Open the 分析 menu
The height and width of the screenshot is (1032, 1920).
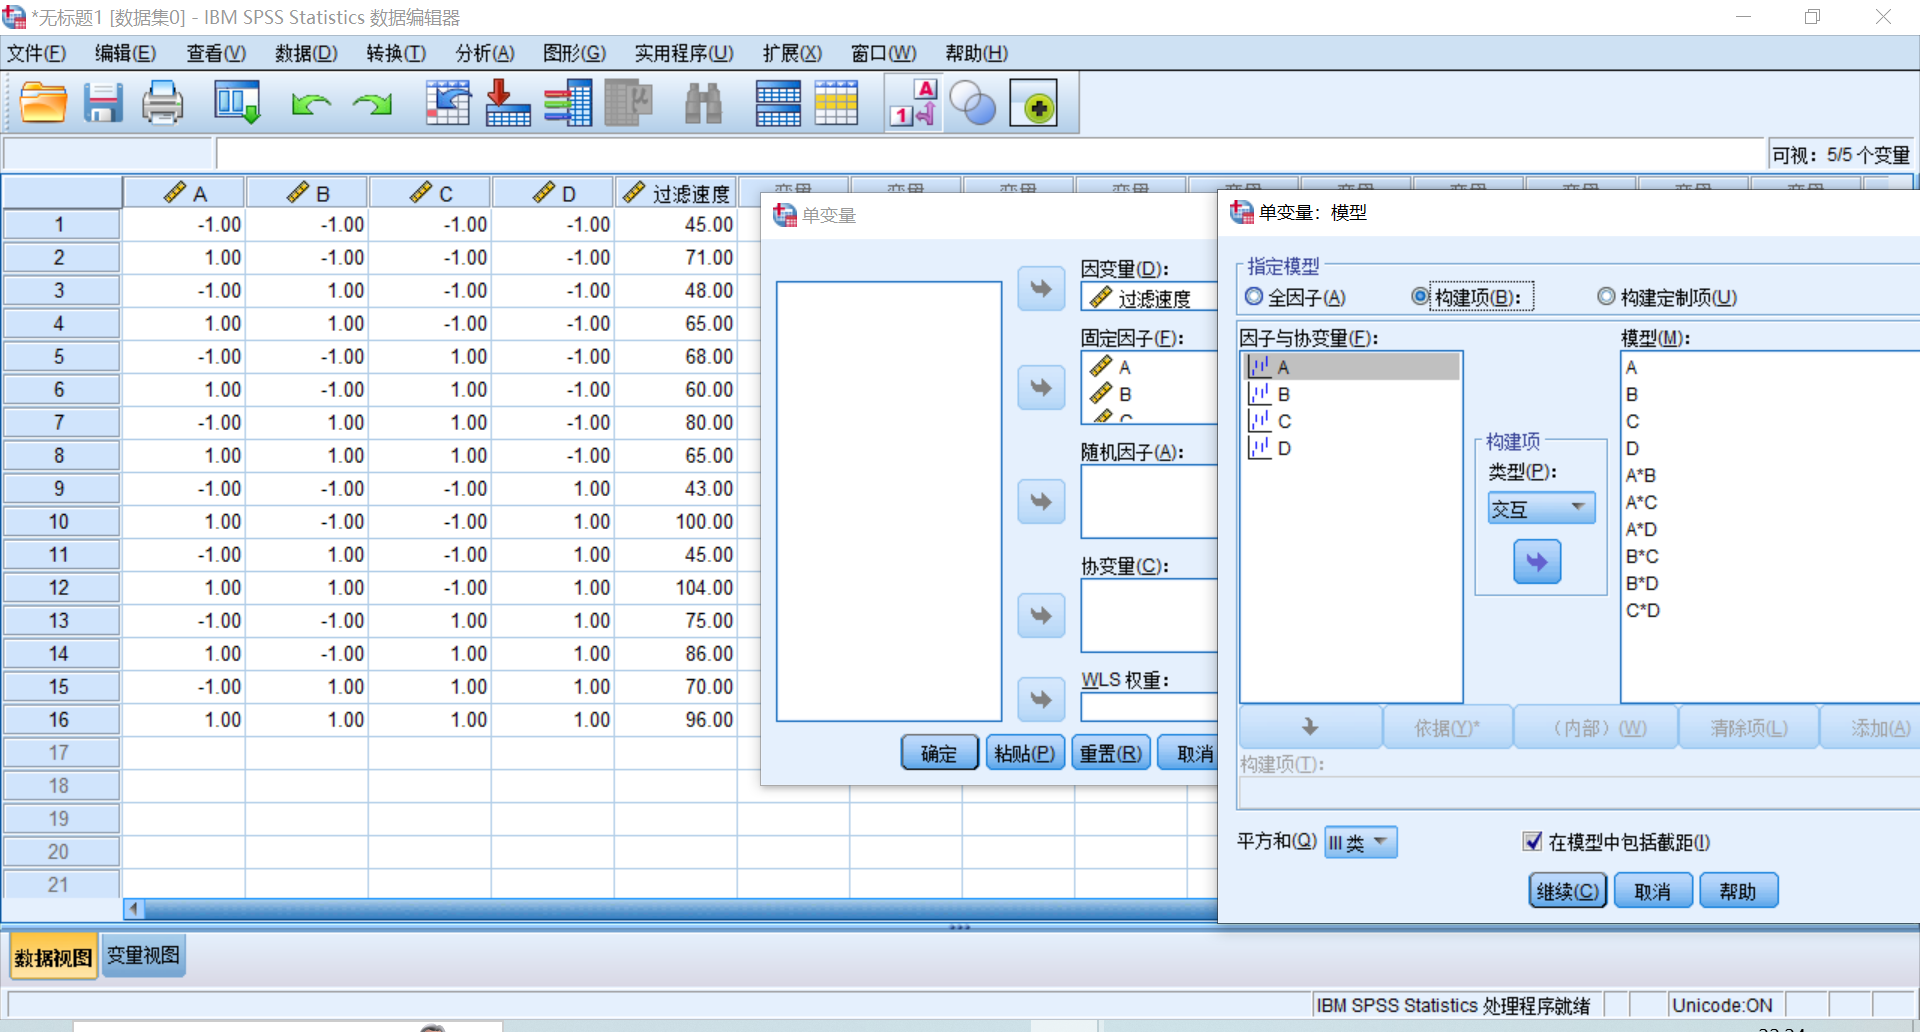pyautogui.click(x=485, y=53)
